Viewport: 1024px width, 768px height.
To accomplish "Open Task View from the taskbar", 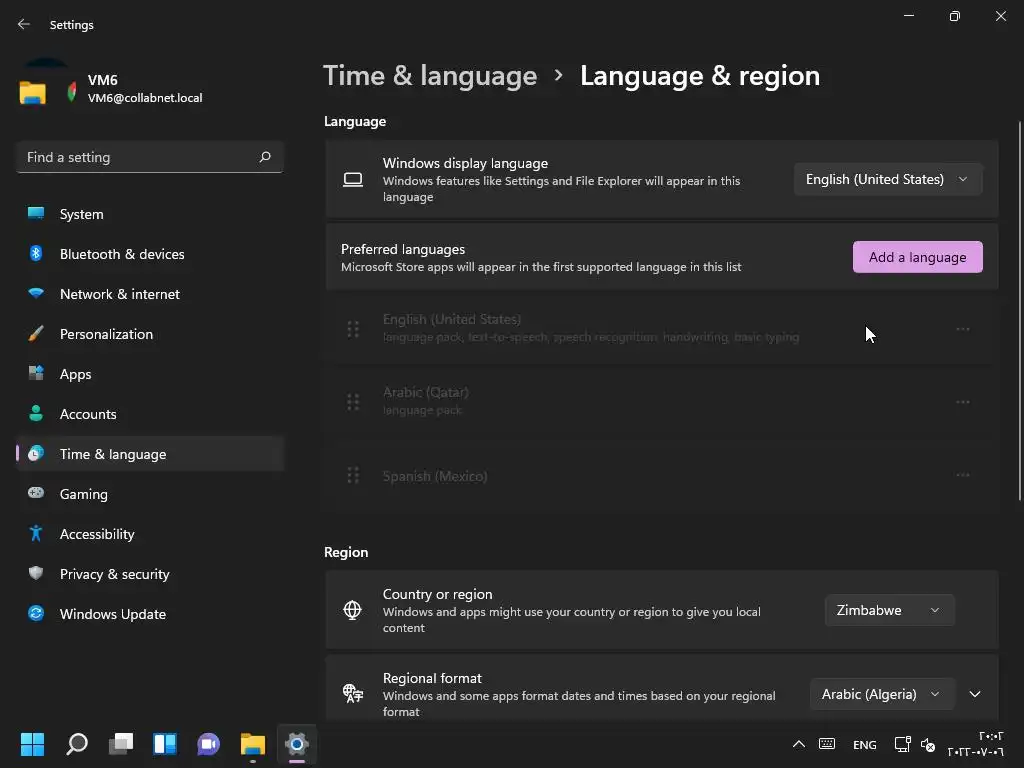I will point(121,744).
